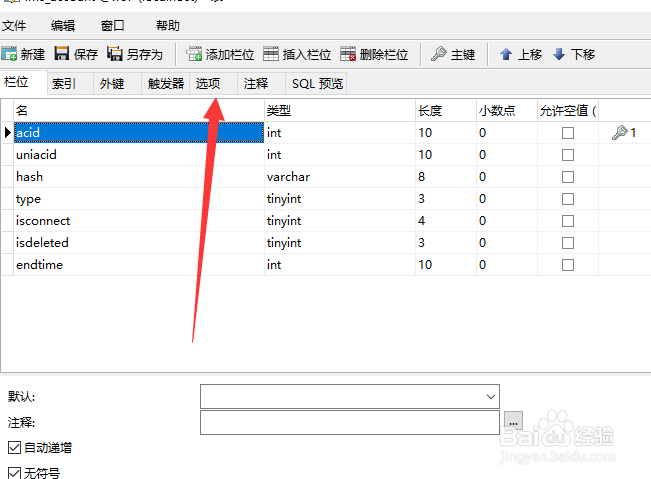Toggle allow-null checkbox for endtime
651x479 pixels.
(568, 265)
